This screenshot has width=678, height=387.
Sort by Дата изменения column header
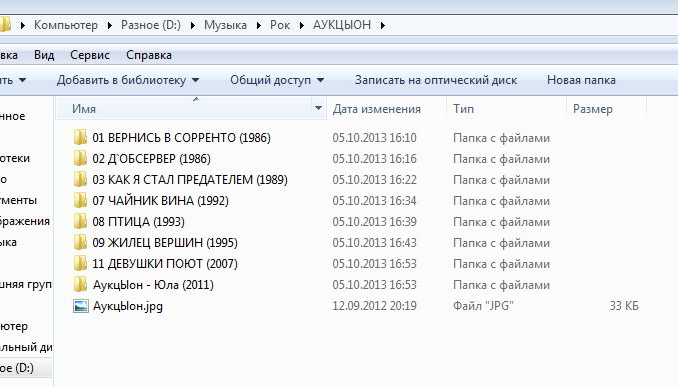click(377, 109)
